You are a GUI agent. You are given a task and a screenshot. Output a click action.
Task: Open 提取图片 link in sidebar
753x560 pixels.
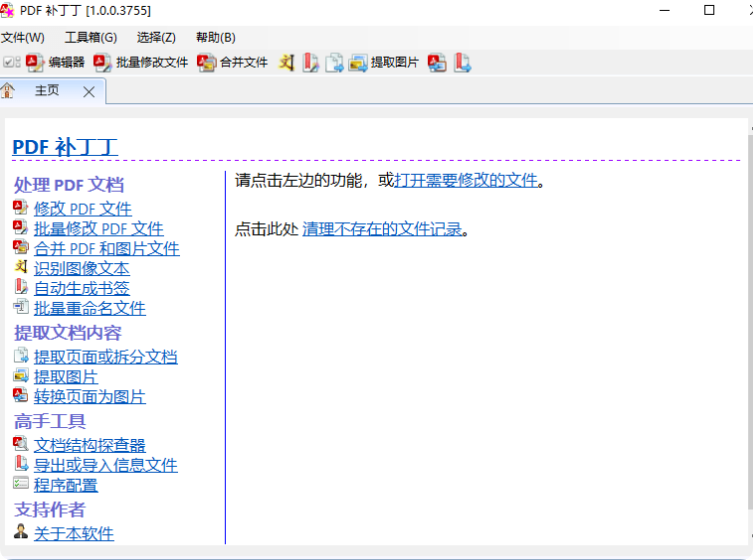[66, 377]
